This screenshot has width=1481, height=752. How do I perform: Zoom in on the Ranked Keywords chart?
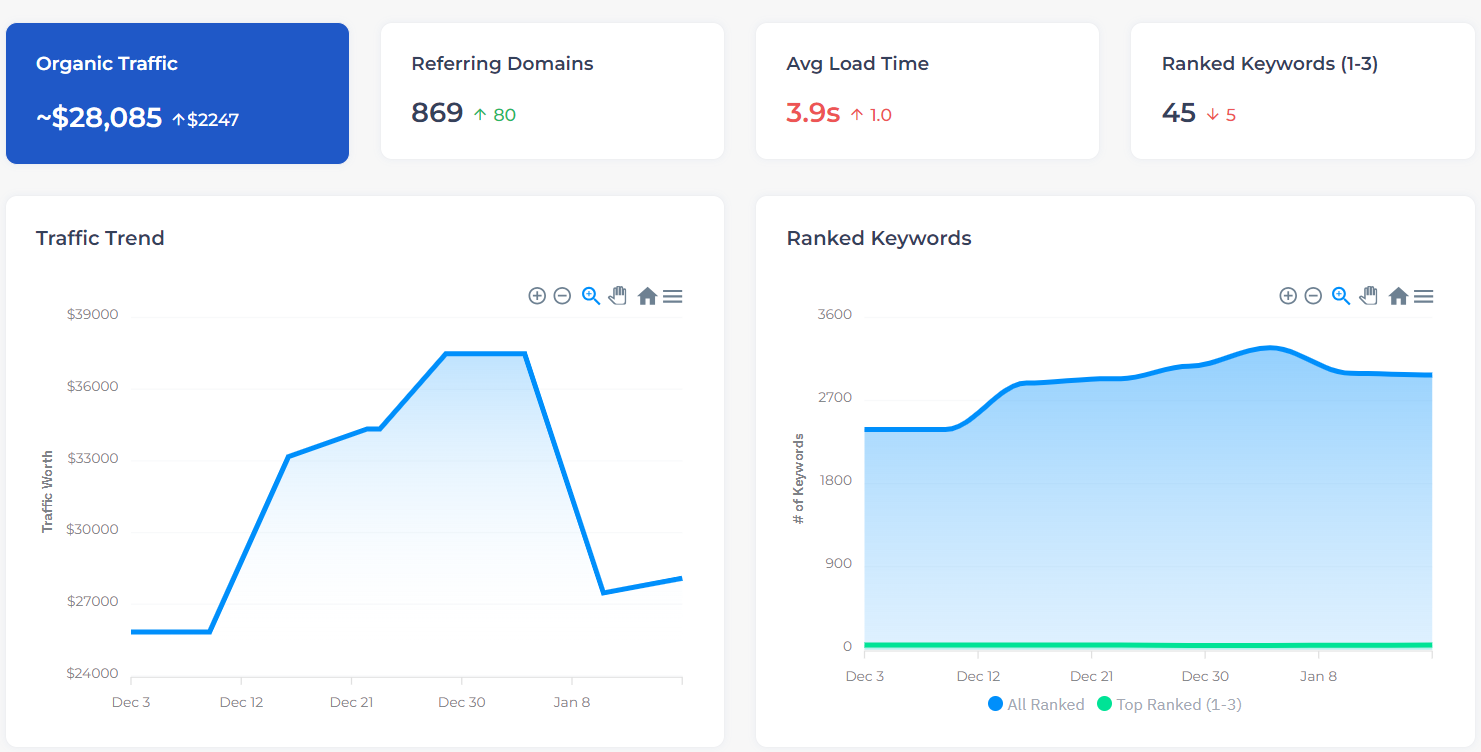1288,296
